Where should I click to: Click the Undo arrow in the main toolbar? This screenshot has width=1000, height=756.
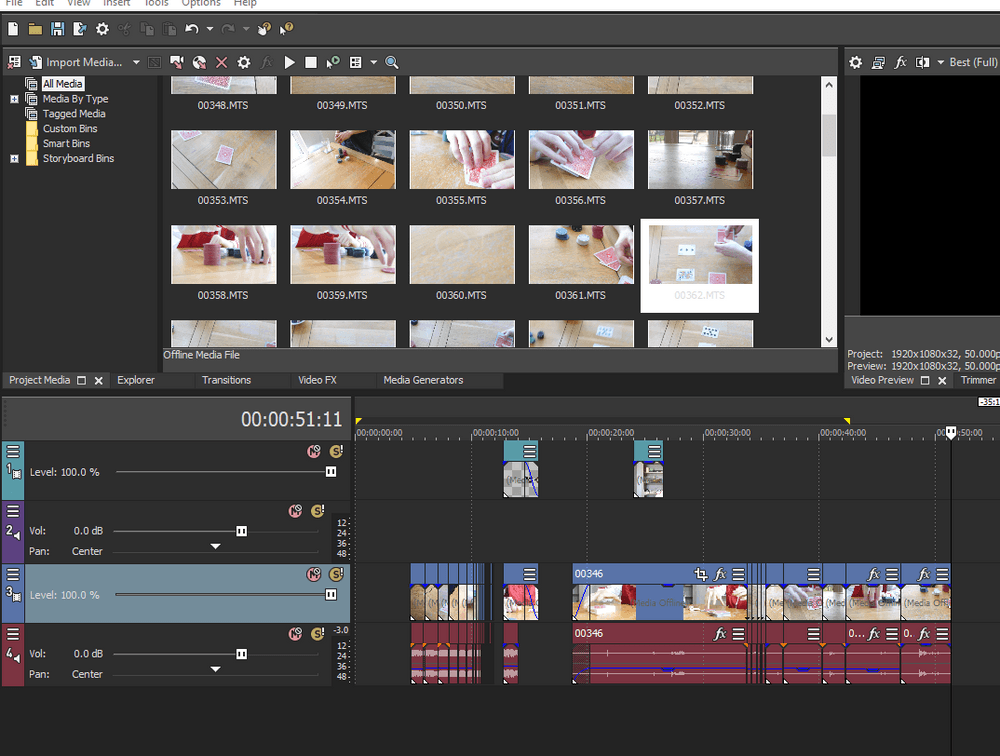(191, 29)
